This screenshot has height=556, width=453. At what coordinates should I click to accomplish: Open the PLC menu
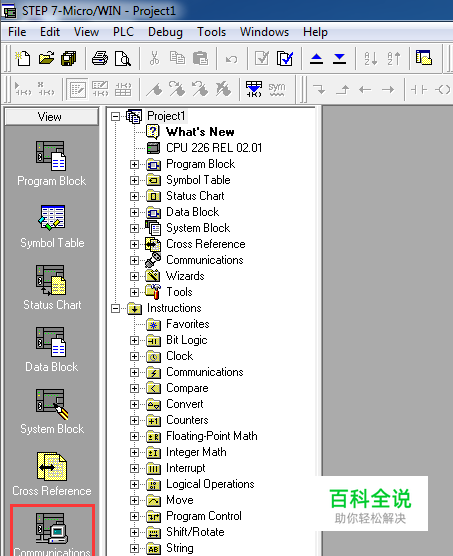coord(123,32)
